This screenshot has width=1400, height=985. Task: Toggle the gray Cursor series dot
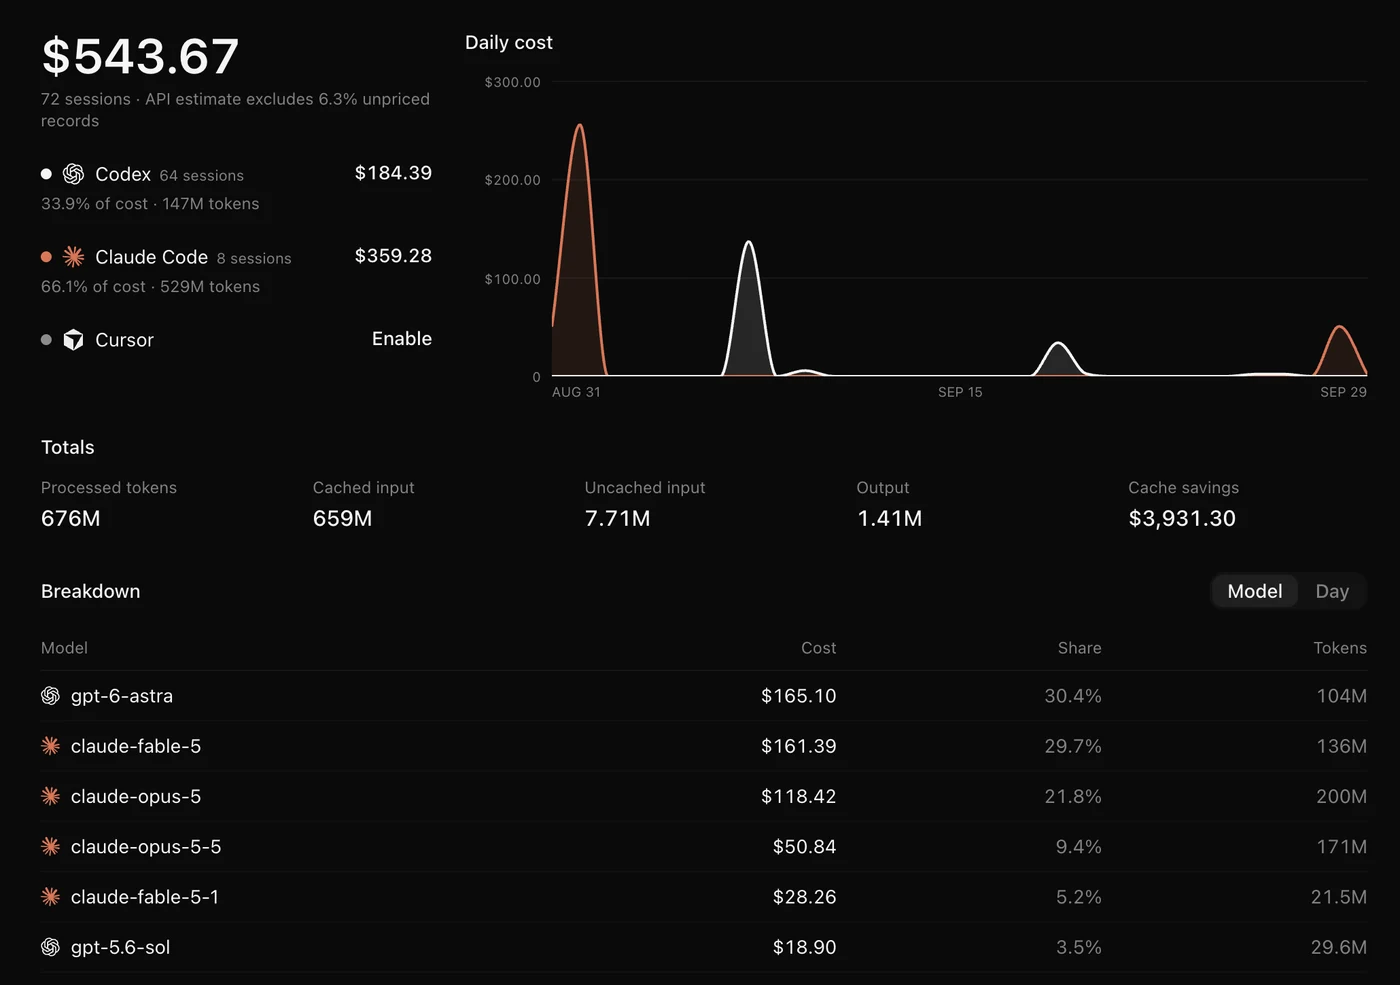point(46,340)
